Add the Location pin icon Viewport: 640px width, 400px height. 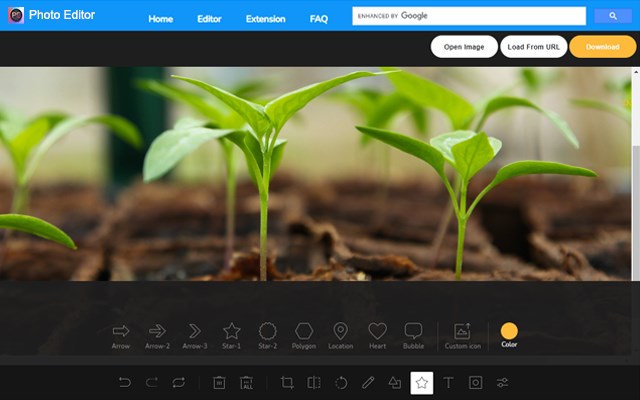pyautogui.click(x=340, y=331)
